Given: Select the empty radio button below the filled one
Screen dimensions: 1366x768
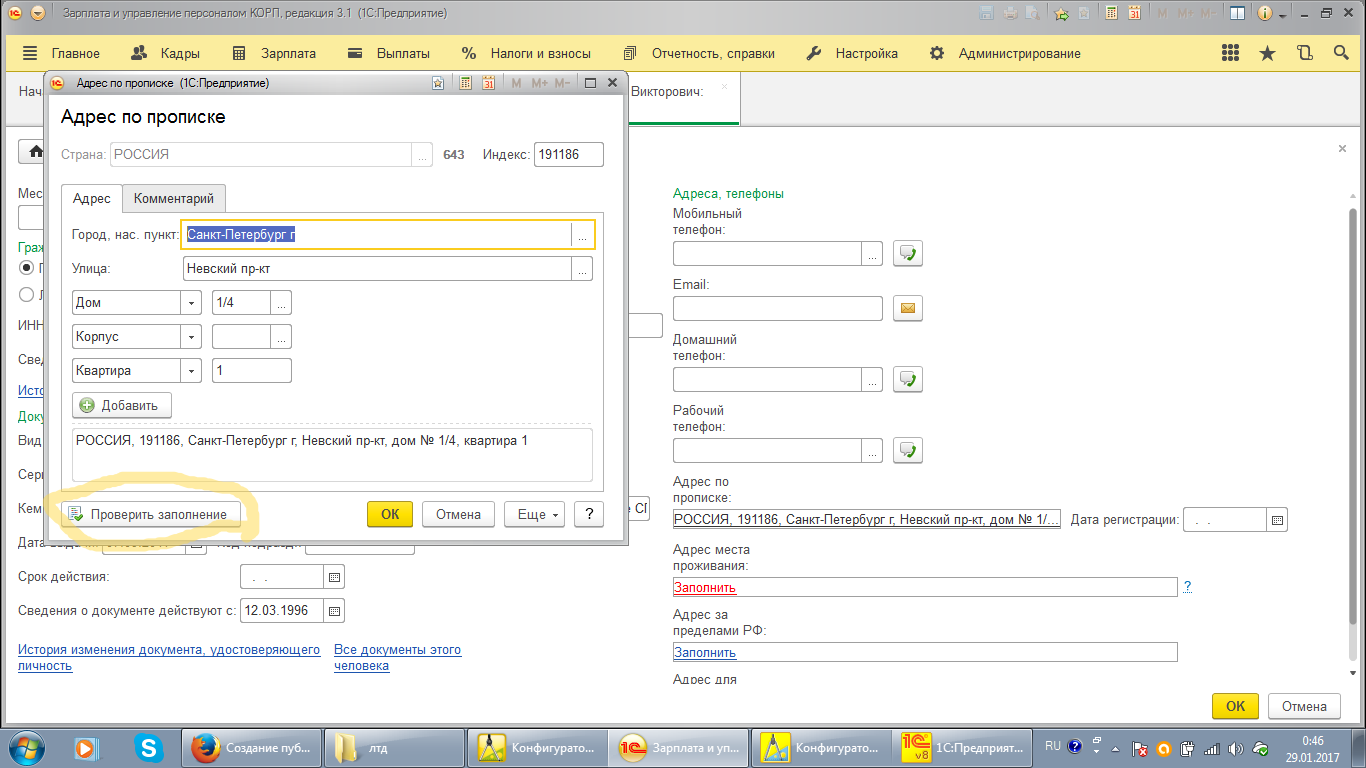Looking at the screenshot, I should pos(27,294).
